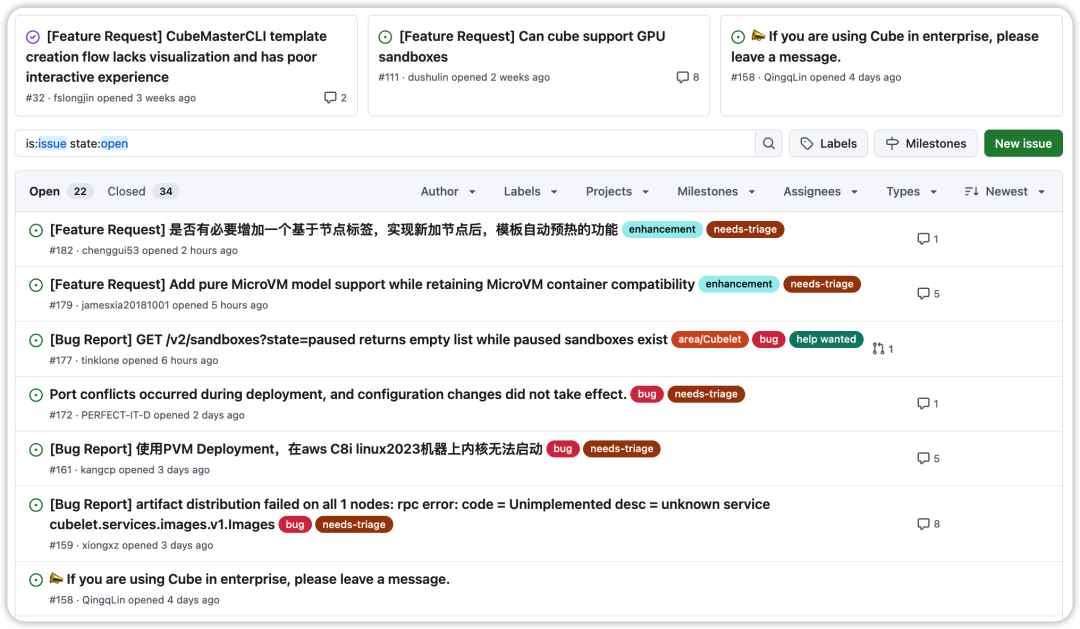Click open status icon on pinned GPU sandboxes card
The height and width of the screenshot is (629, 1080).
(386, 37)
